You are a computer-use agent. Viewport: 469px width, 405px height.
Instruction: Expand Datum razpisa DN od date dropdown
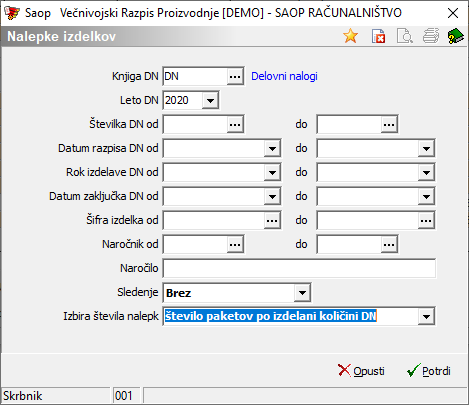(x=272, y=148)
